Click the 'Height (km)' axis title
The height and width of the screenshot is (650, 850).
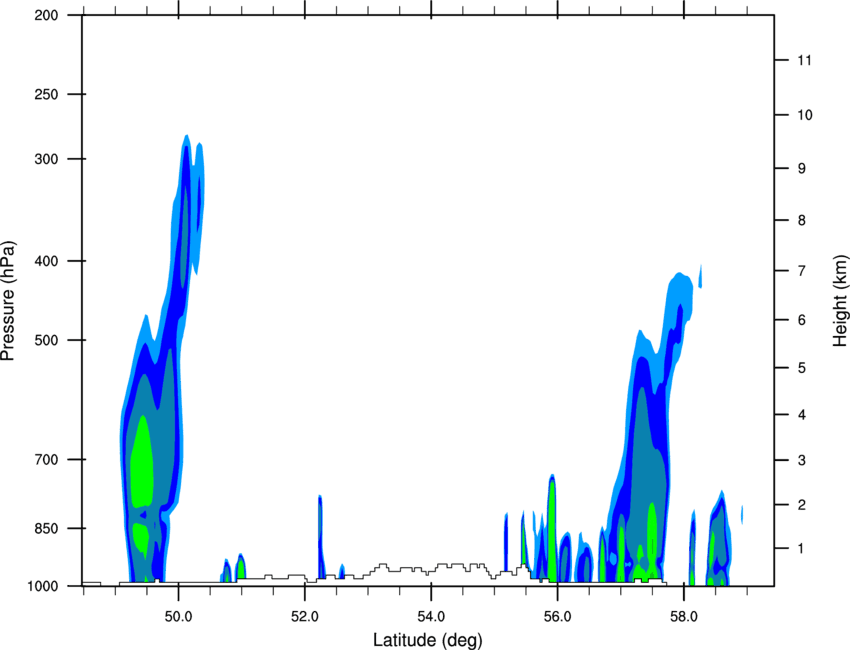(840, 300)
